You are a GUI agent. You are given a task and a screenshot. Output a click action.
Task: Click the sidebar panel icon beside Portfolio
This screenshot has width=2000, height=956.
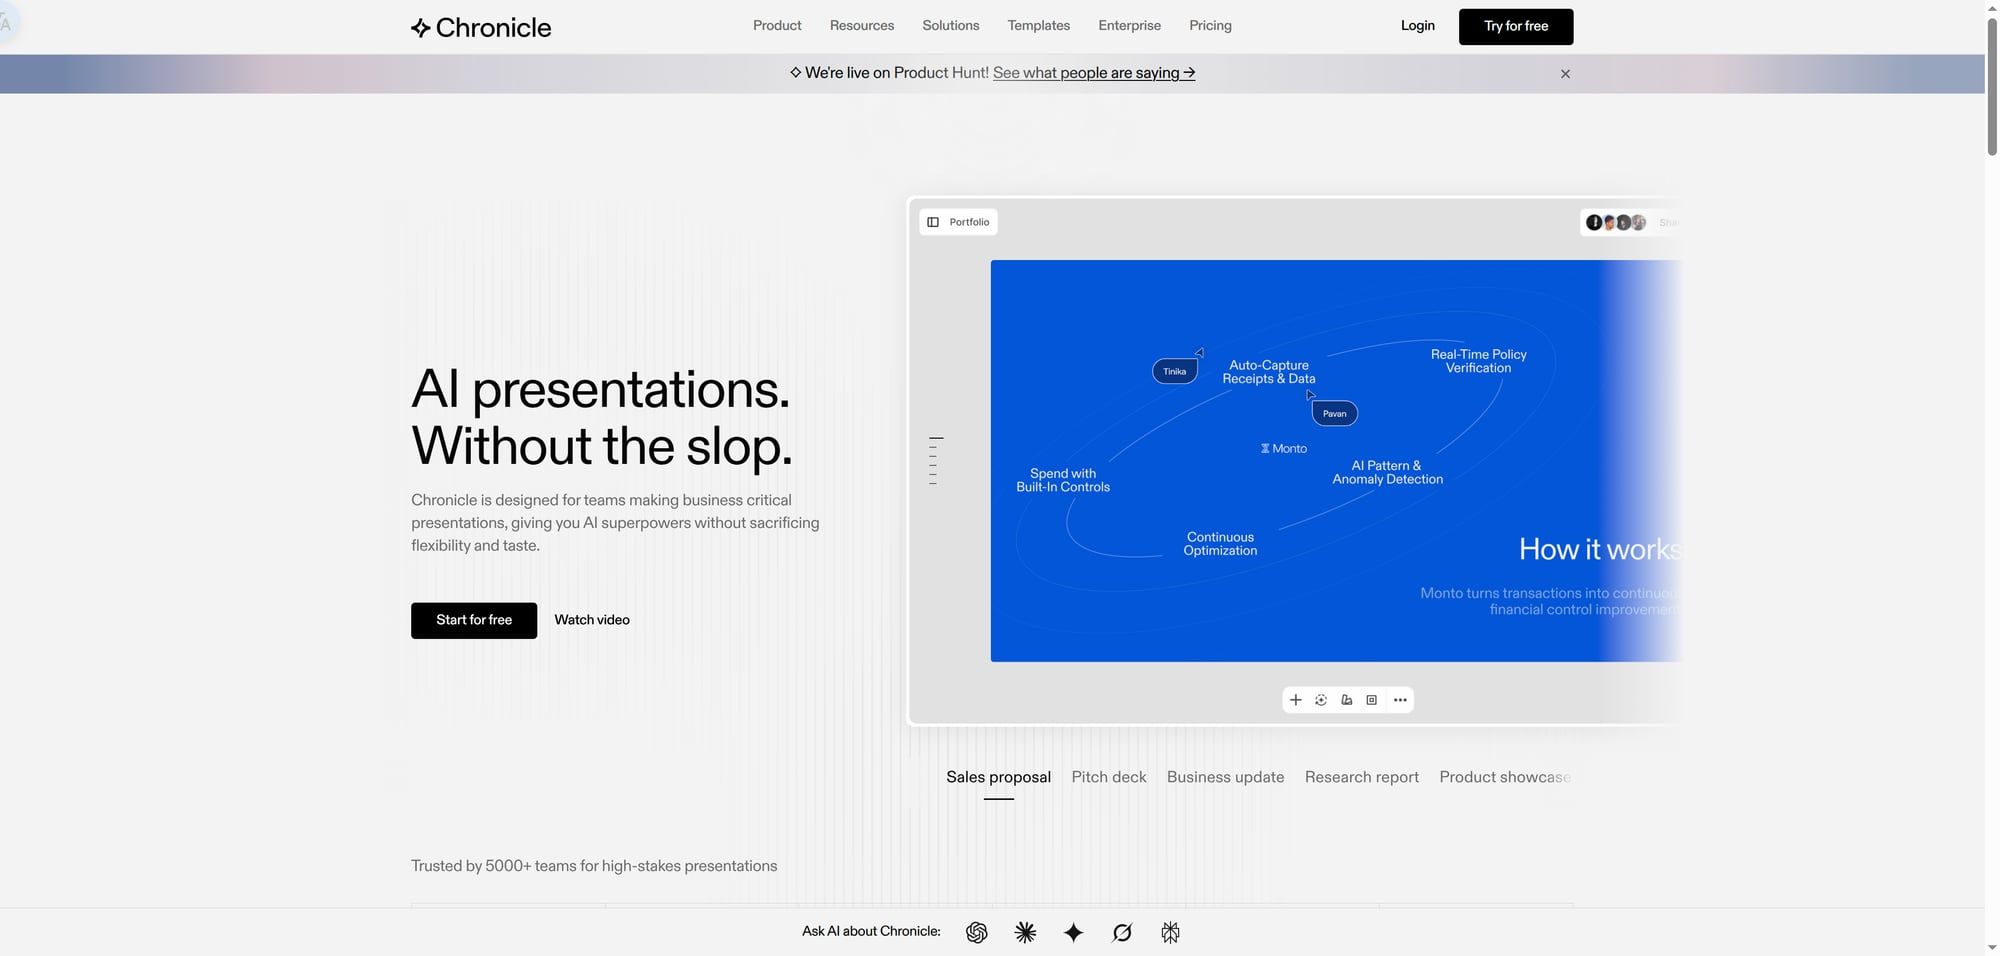tap(933, 222)
